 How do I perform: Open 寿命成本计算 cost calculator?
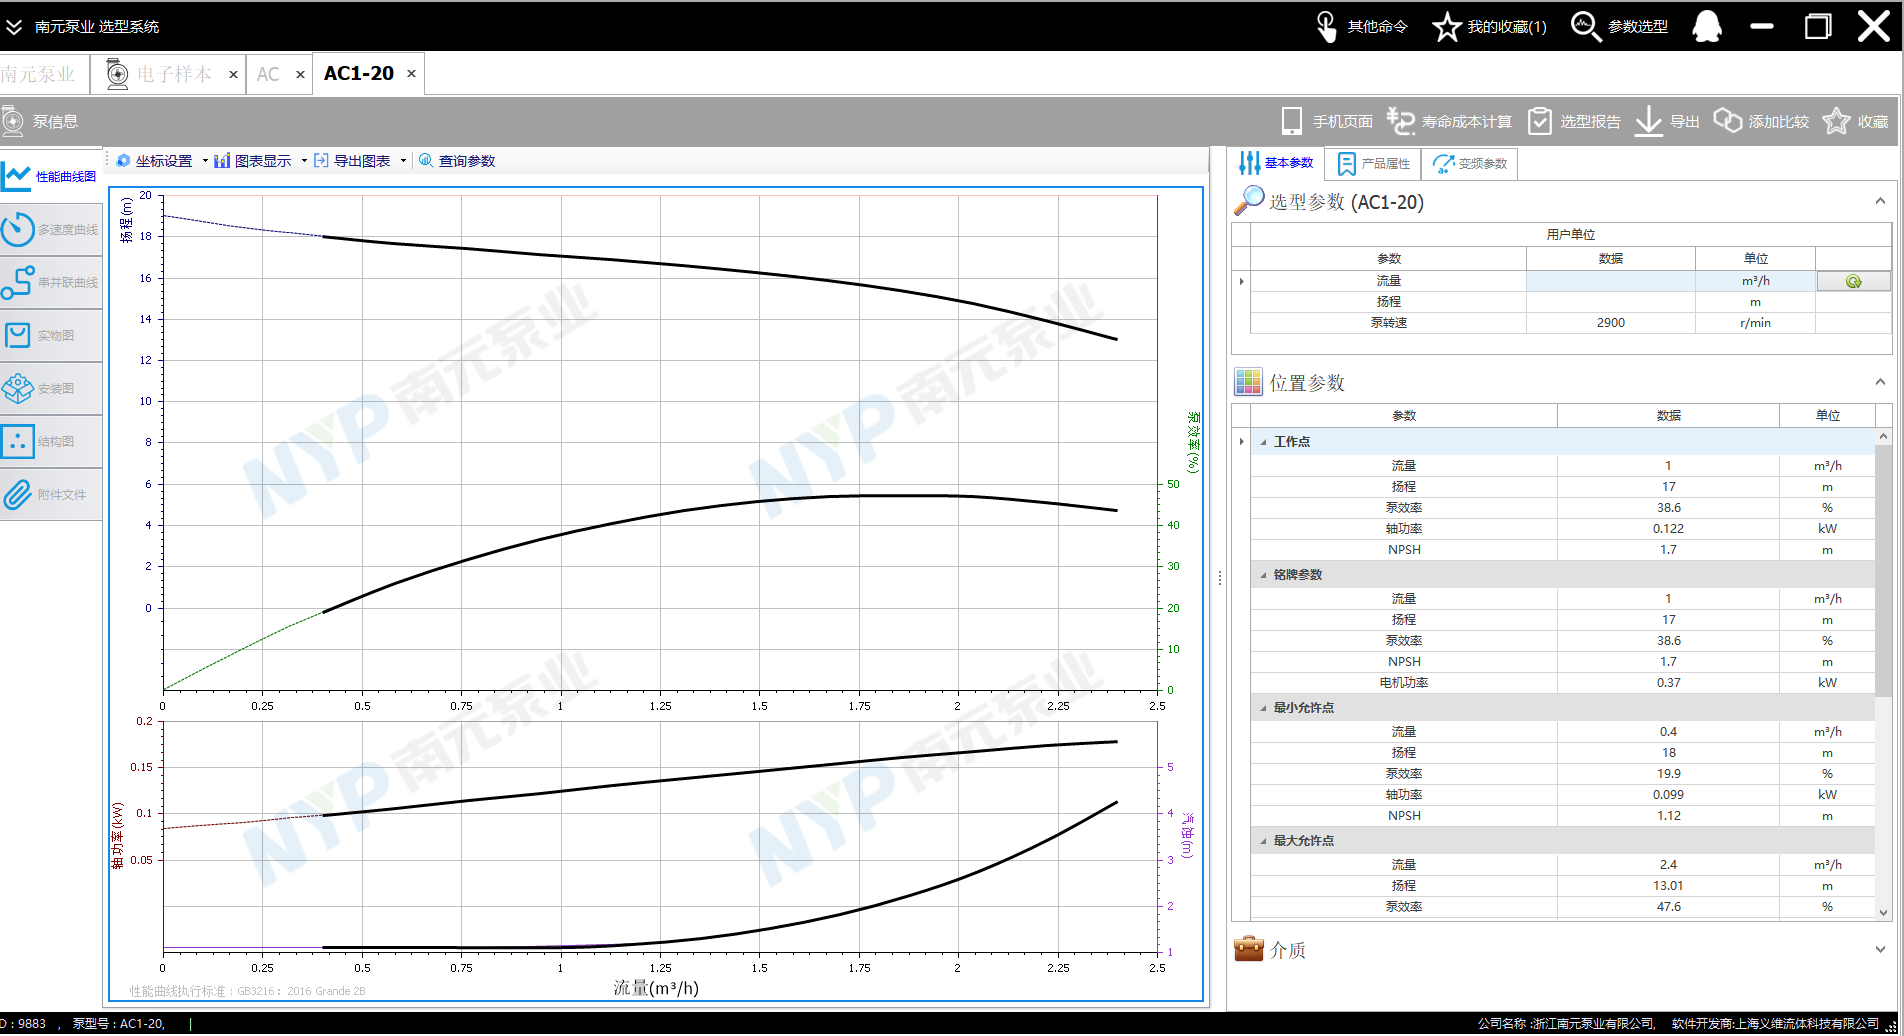(1449, 121)
